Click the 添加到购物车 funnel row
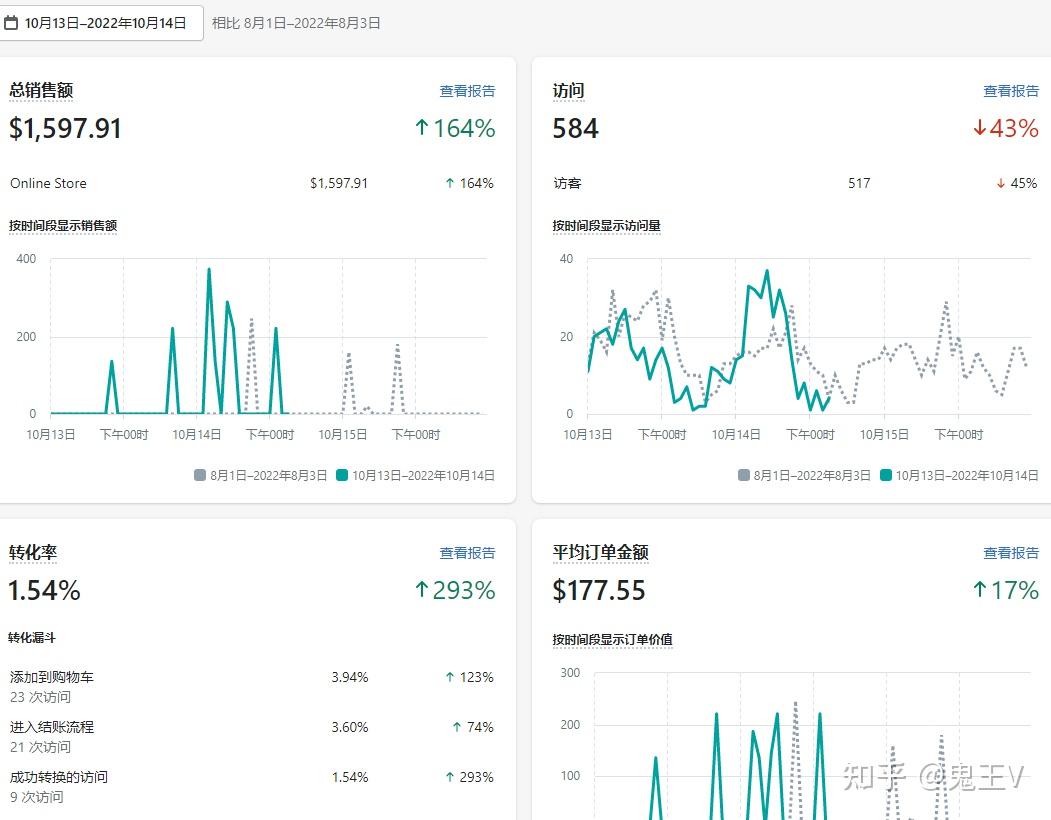The height and width of the screenshot is (820, 1051). tap(251, 687)
